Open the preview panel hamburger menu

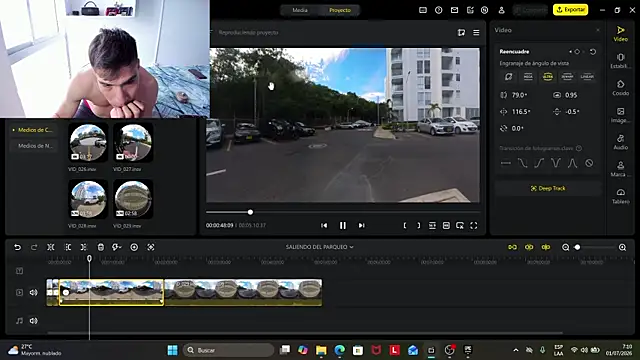pyautogui.click(x=476, y=32)
